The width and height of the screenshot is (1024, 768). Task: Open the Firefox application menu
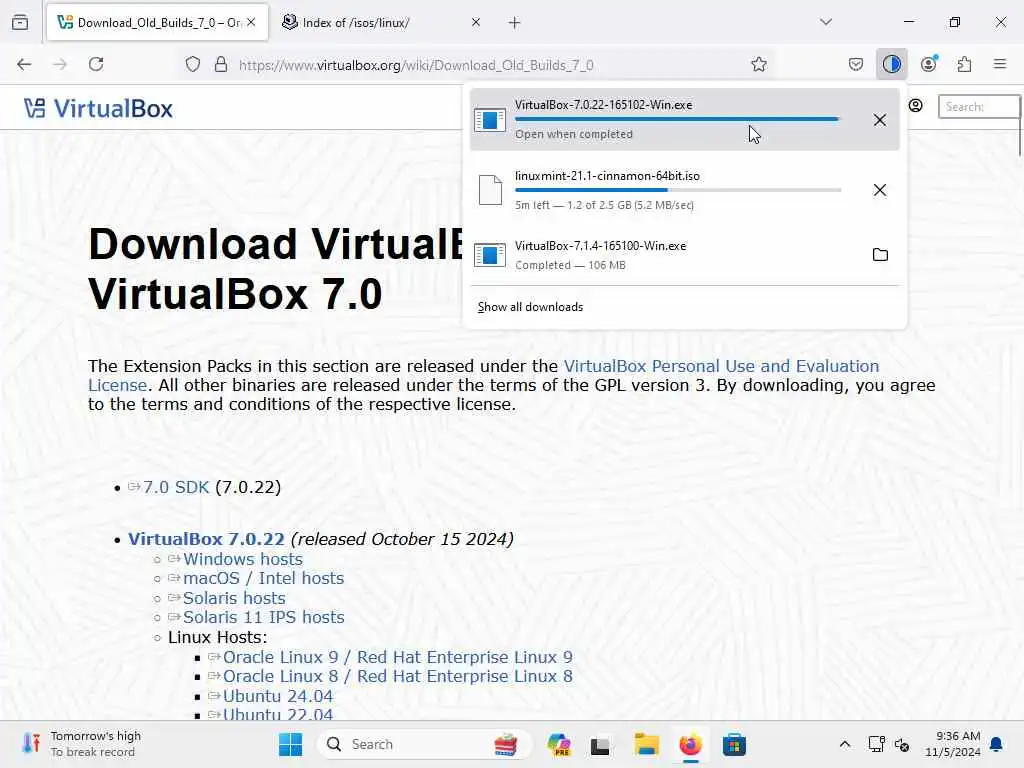click(x=999, y=64)
